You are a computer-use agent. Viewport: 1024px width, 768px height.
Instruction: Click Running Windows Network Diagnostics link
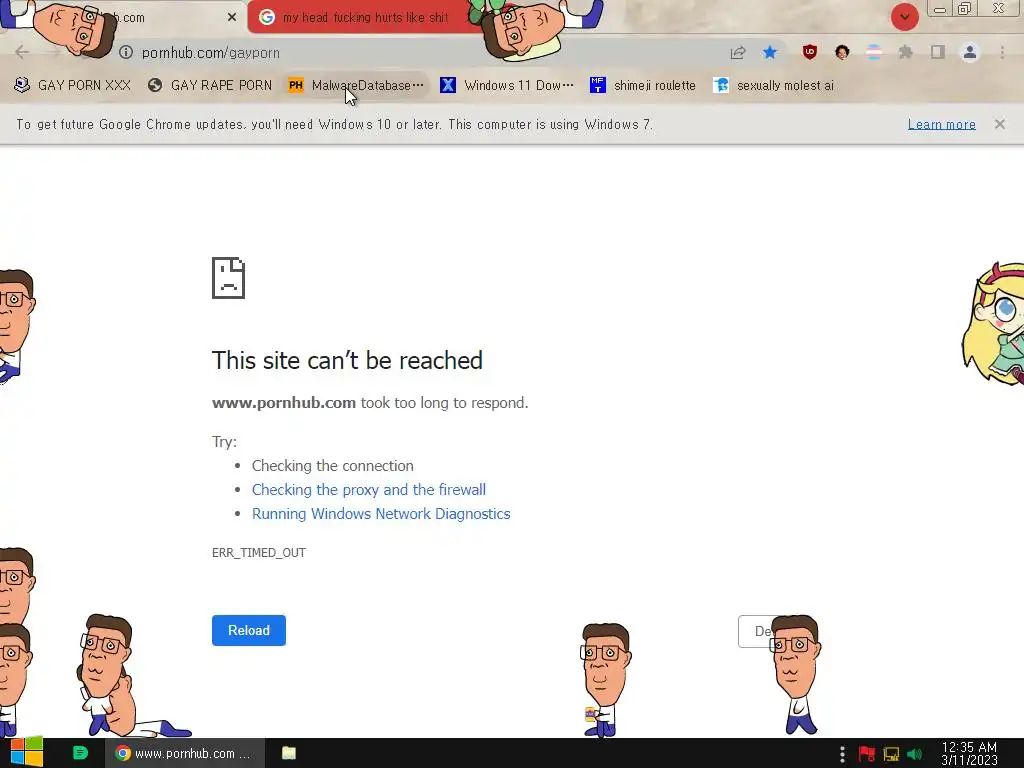381,514
